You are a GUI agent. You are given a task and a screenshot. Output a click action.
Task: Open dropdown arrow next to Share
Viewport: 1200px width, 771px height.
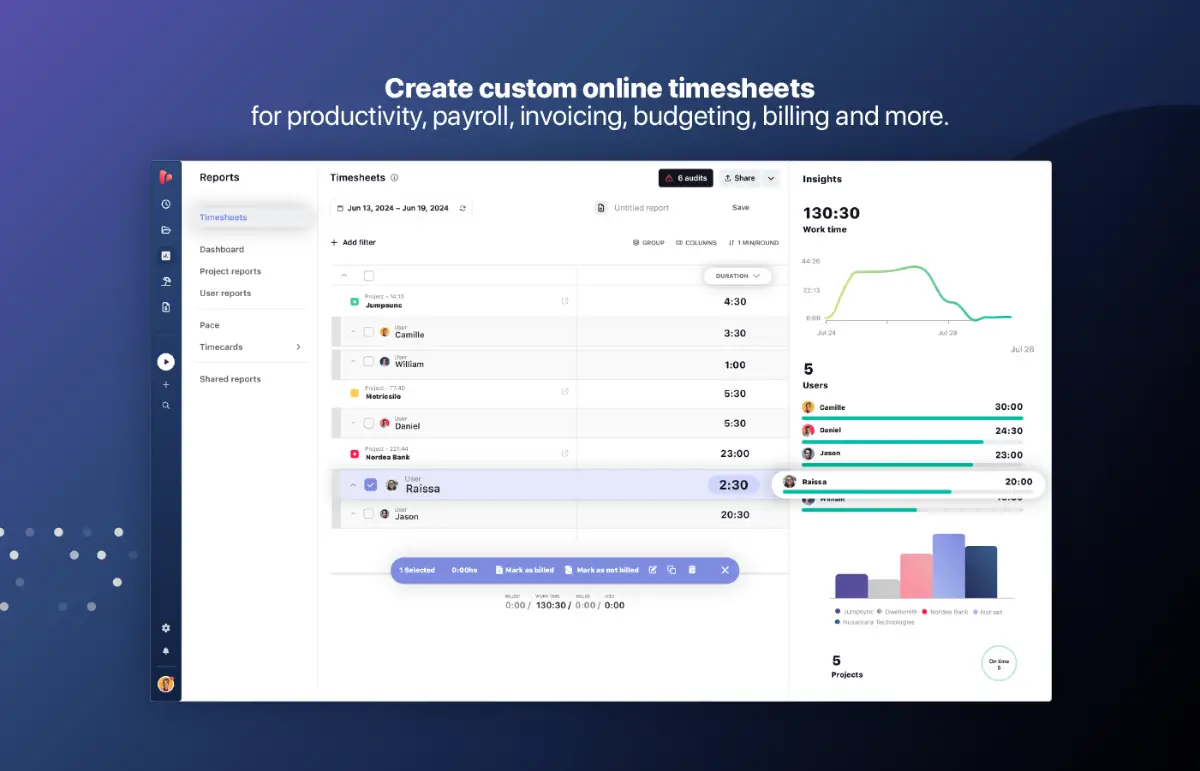(x=770, y=178)
